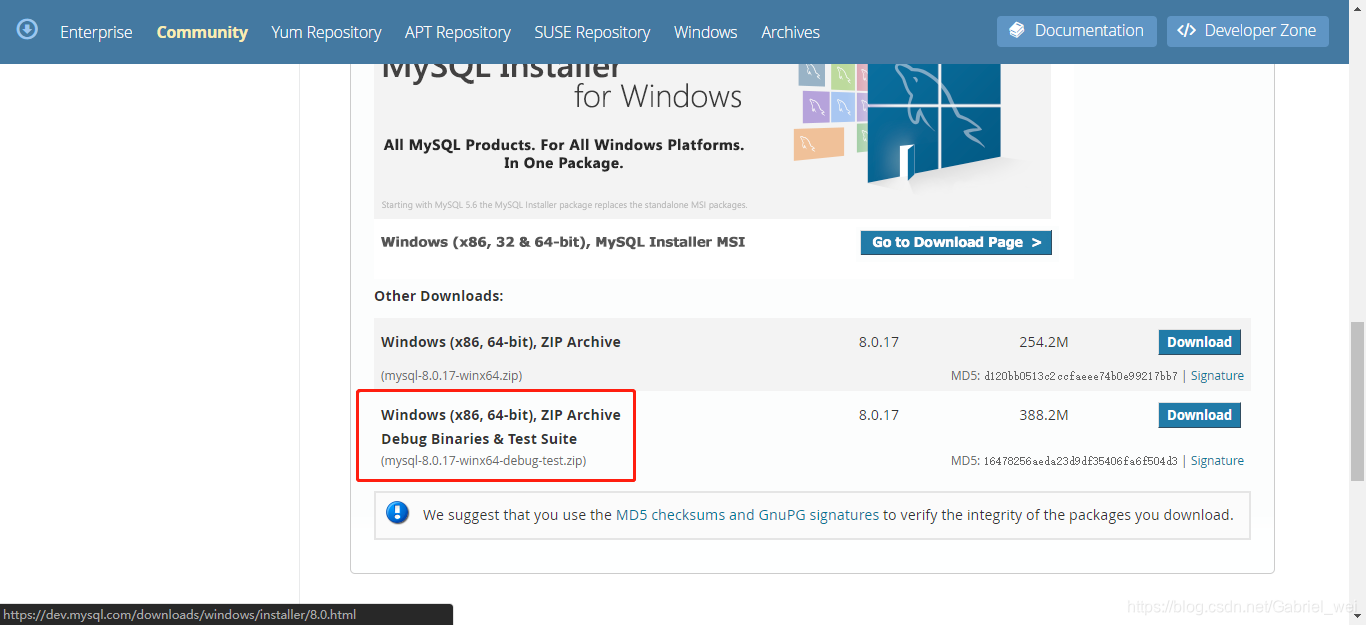1366x625 pixels.
Task: Click the MD5 value 16478256aeda23d9df35406fa6f504d3
Action: coord(1081,461)
